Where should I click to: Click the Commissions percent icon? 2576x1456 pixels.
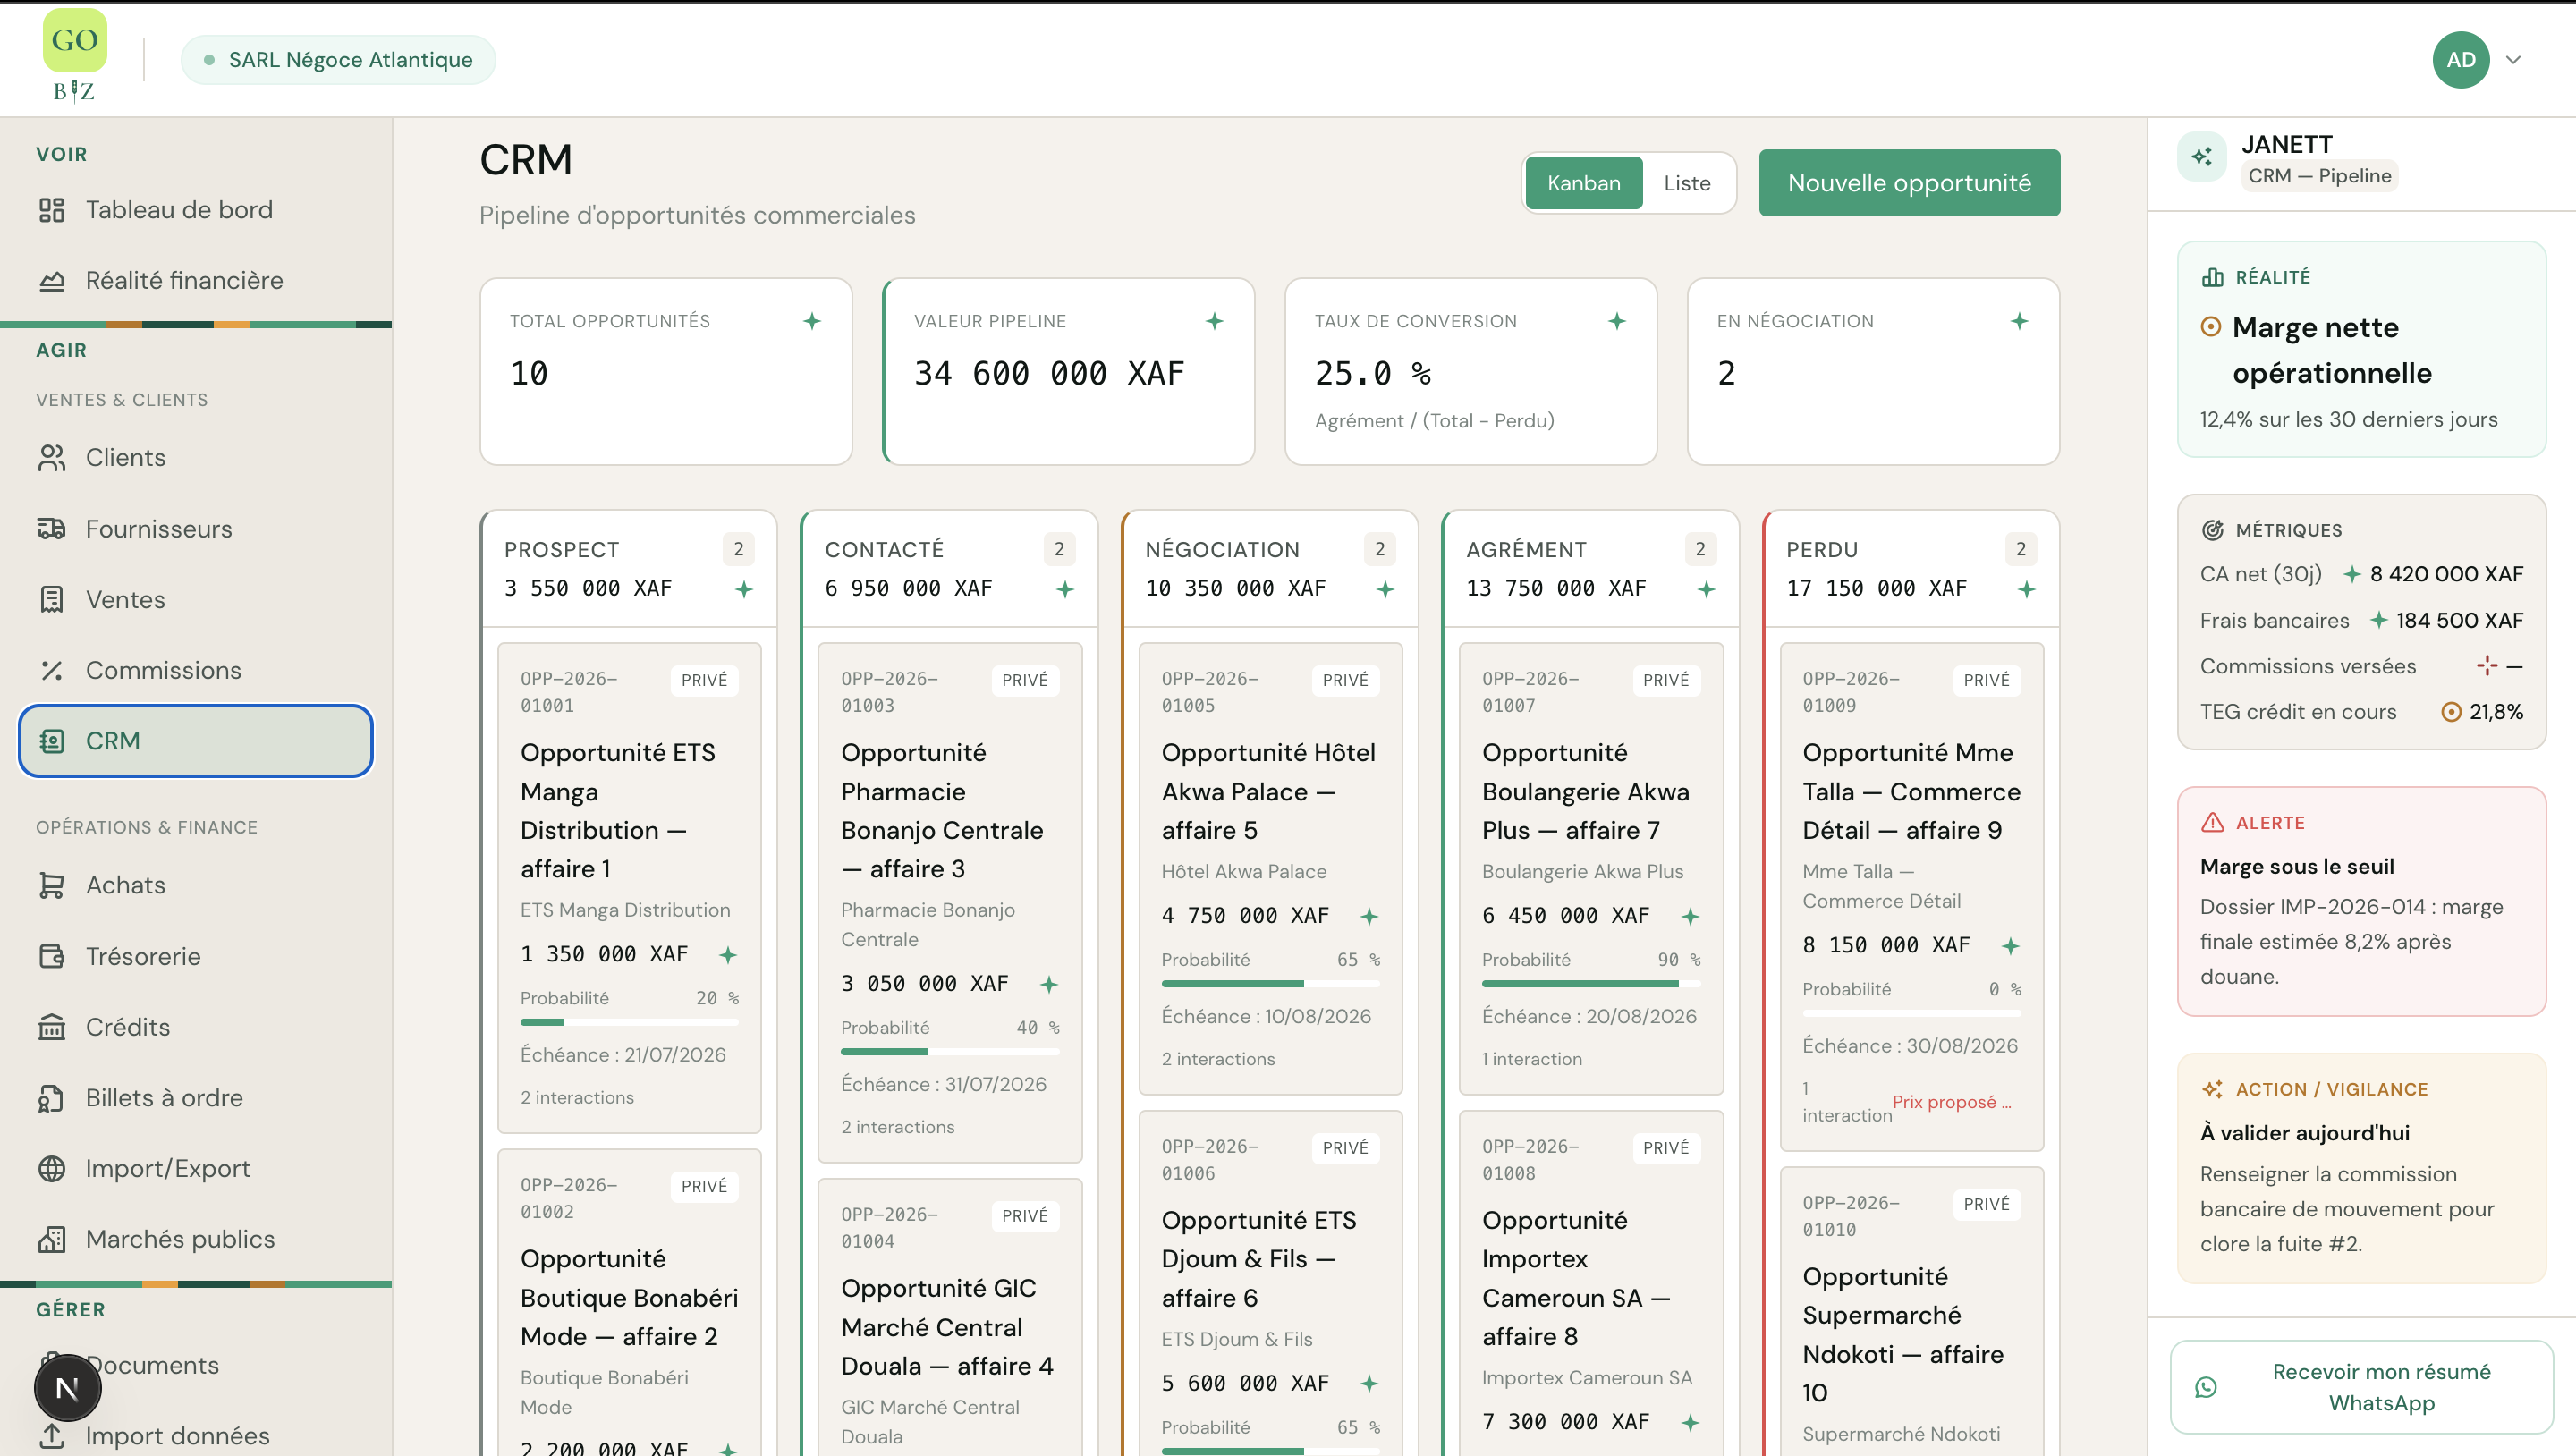[x=51, y=671]
